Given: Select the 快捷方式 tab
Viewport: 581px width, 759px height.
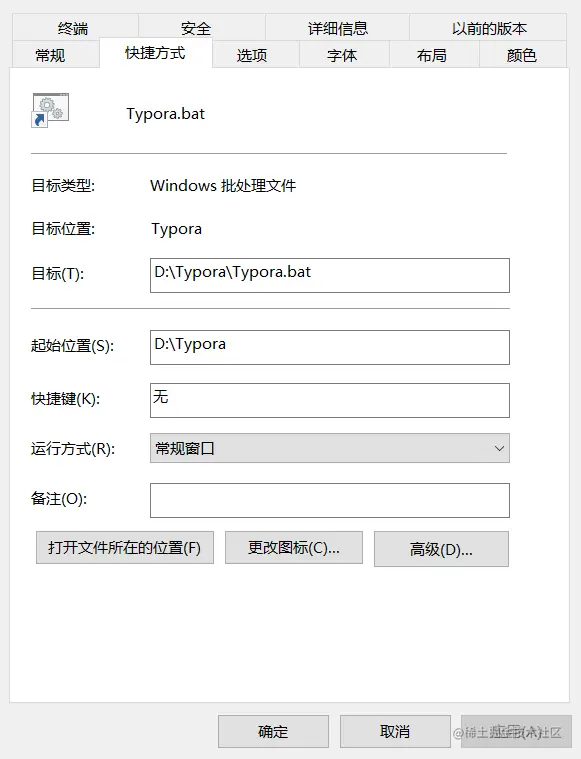Looking at the screenshot, I should tap(155, 53).
